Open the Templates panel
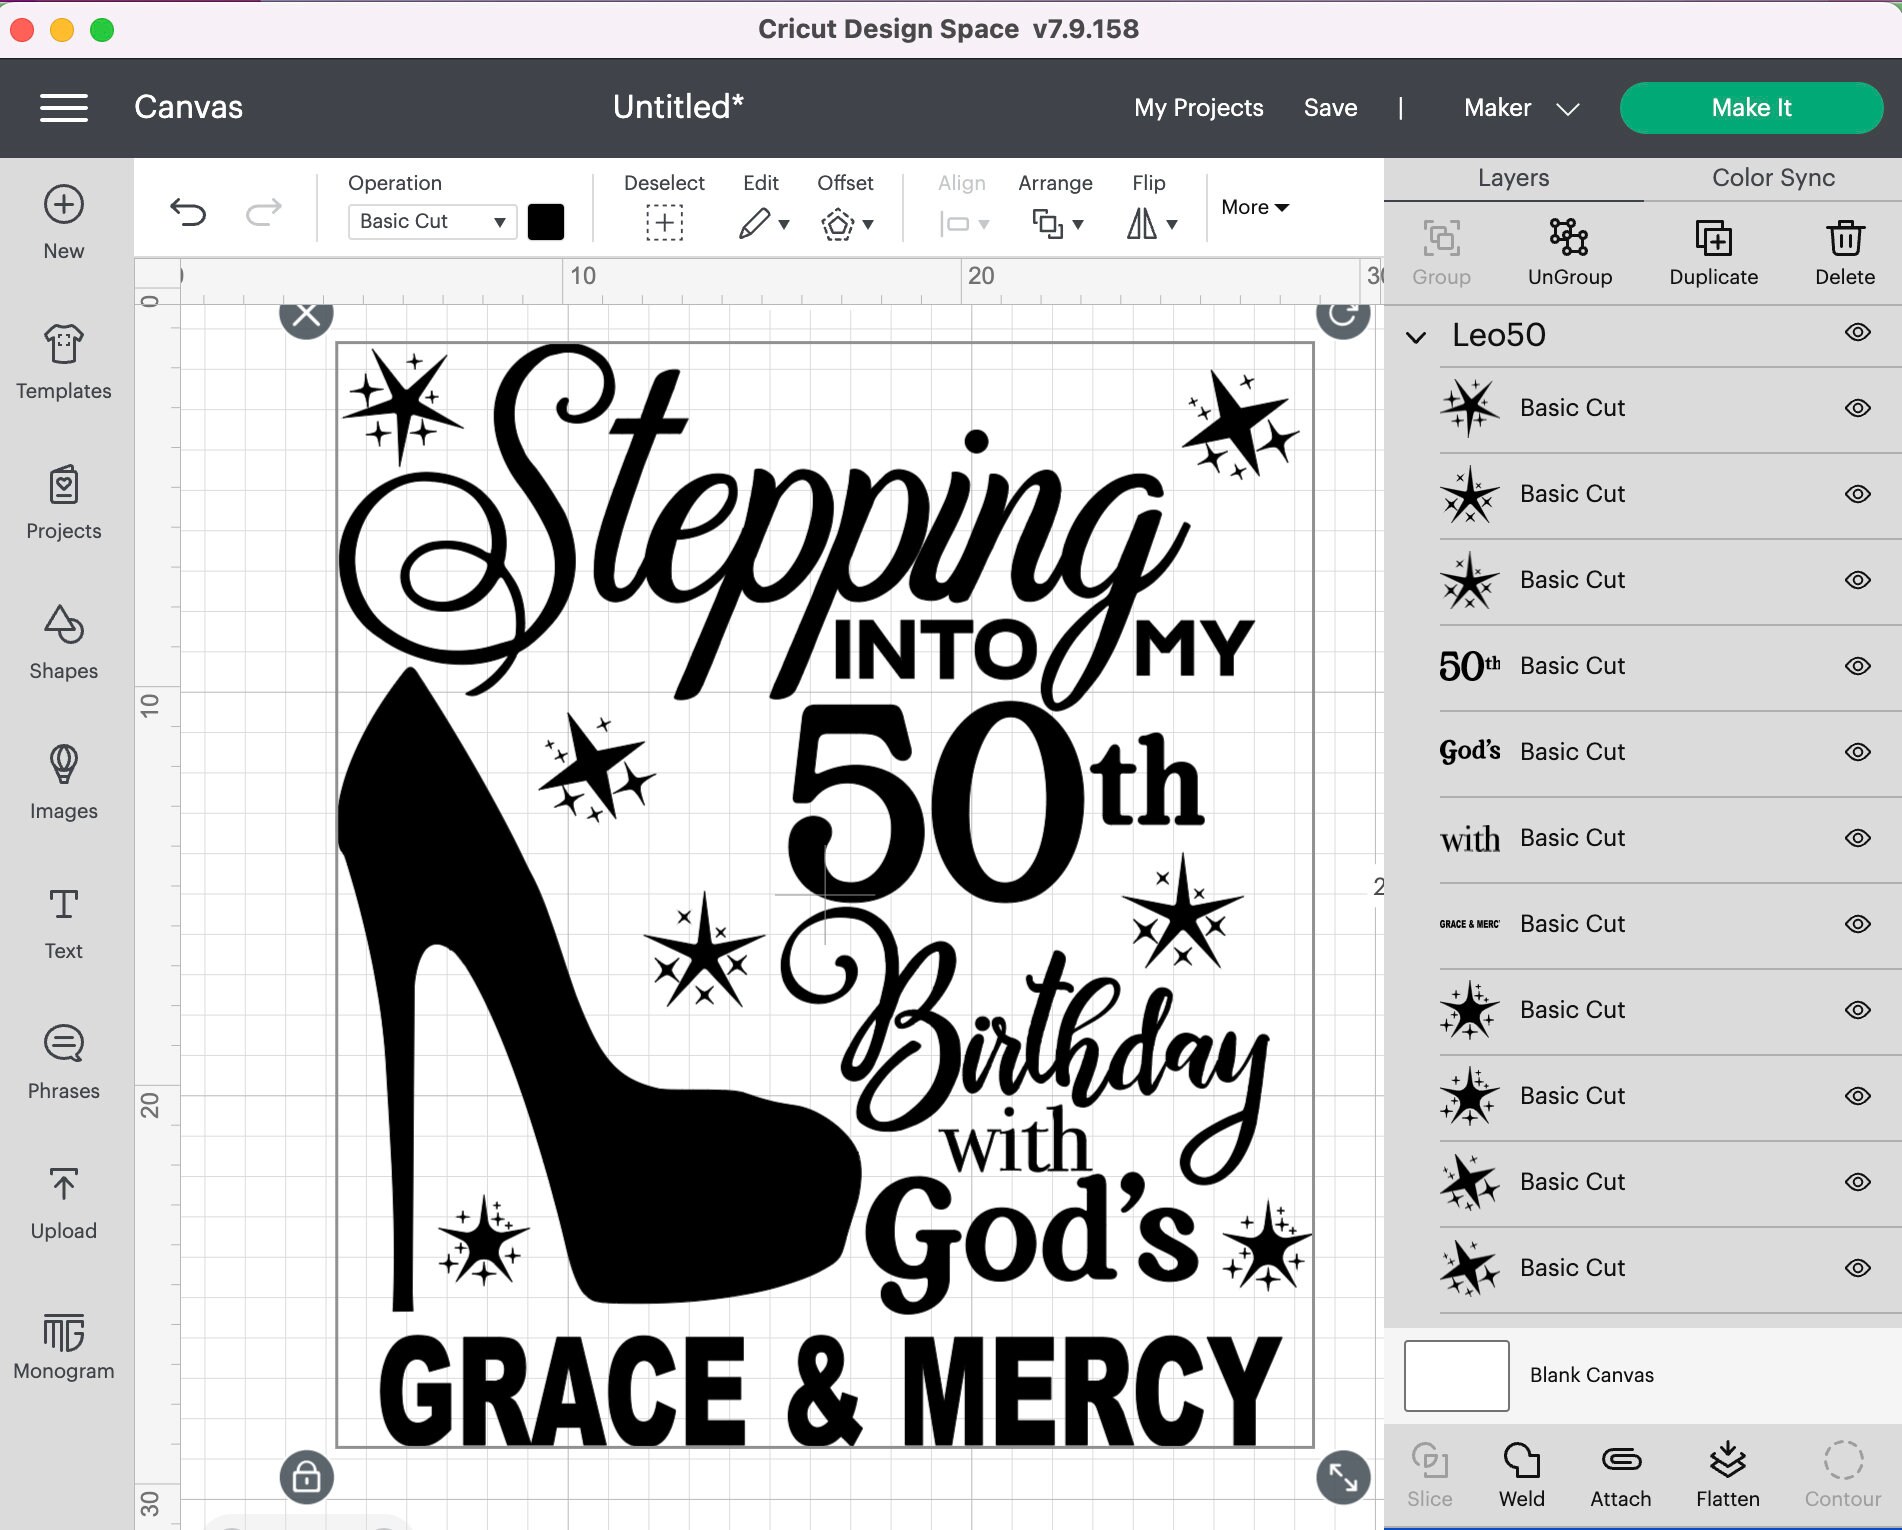The height and width of the screenshot is (1530, 1902). 63,363
